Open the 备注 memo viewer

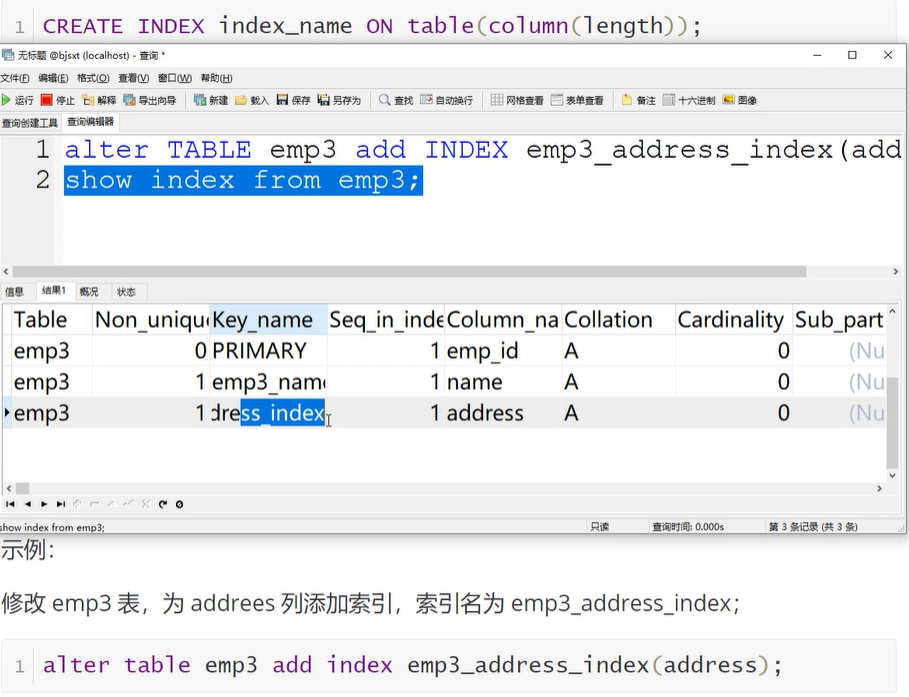point(638,100)
